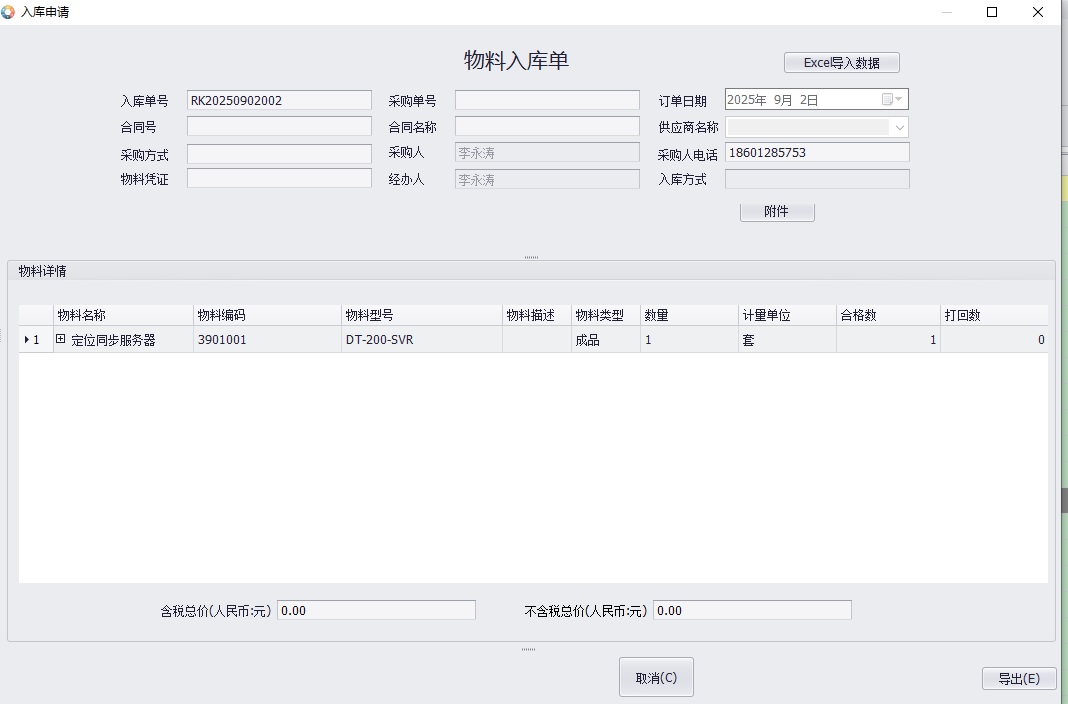Sort by the 物料名称 column header
The image size is (1068, 704).
123,315
